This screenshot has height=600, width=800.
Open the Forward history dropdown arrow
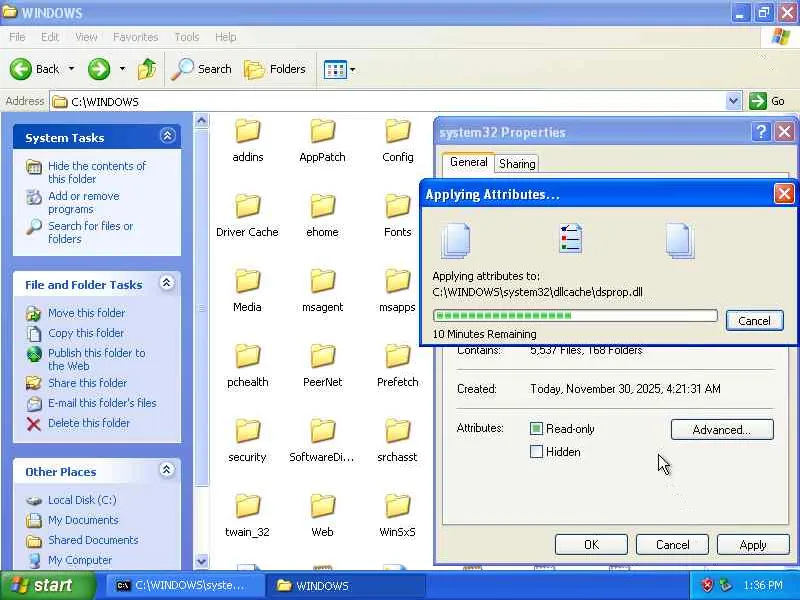122,69
